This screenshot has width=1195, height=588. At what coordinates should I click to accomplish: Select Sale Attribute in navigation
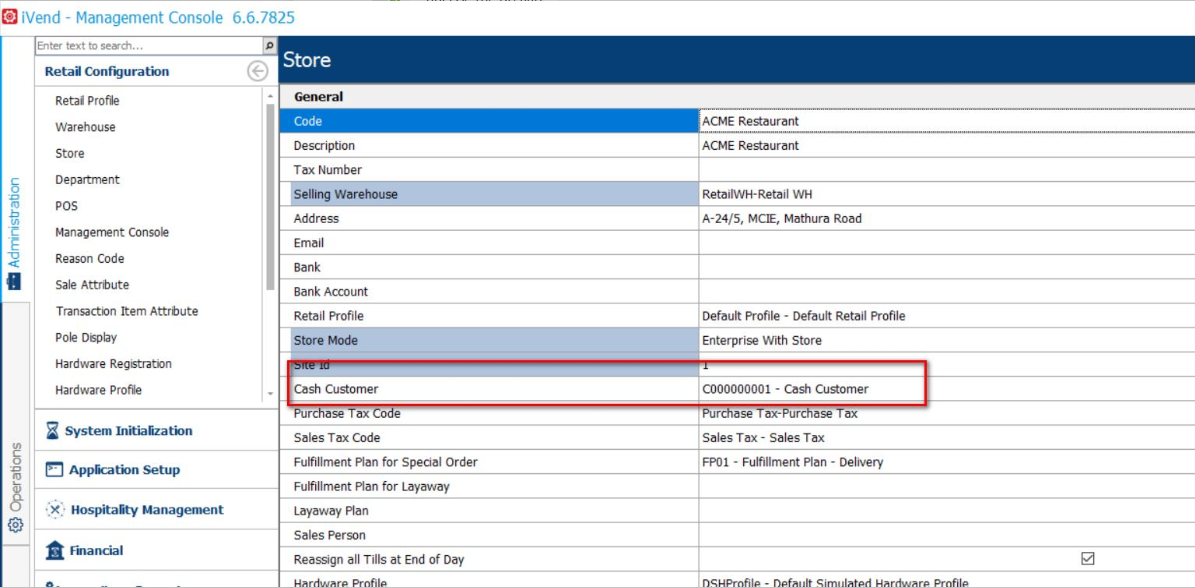click(92, 285)
